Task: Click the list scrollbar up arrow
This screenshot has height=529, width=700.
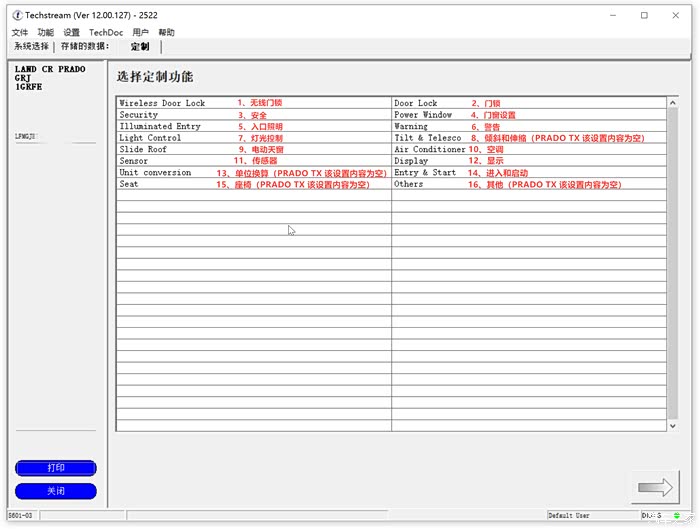Action: (x=672, y=102)
